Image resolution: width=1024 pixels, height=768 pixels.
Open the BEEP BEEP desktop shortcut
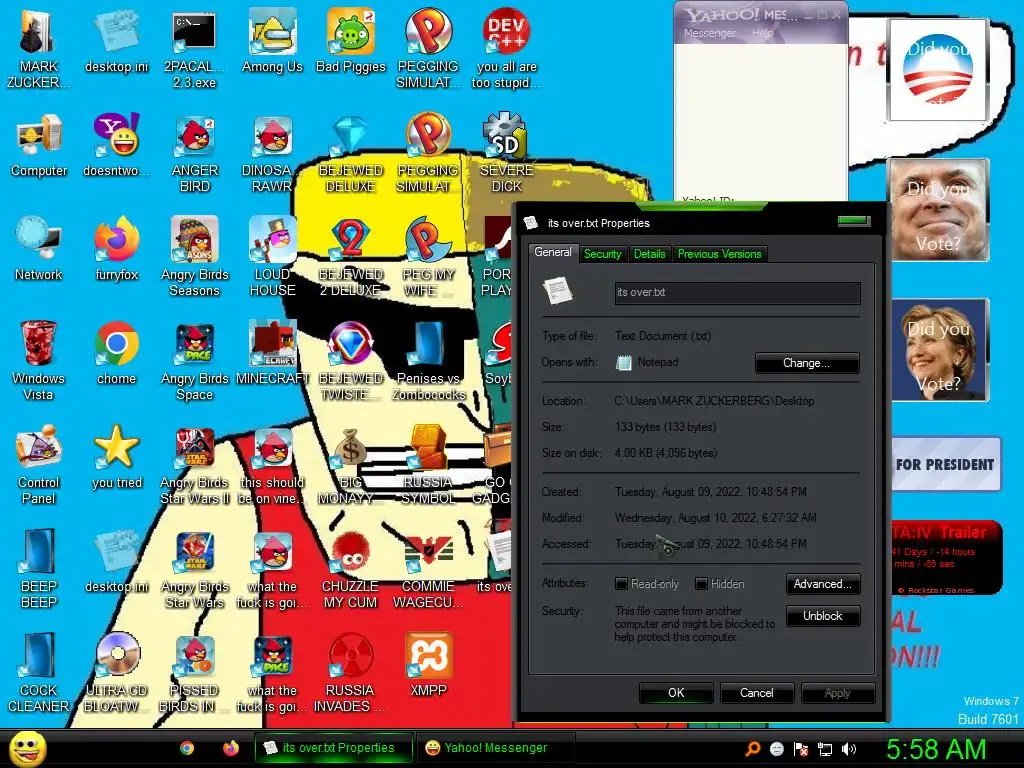39,551
